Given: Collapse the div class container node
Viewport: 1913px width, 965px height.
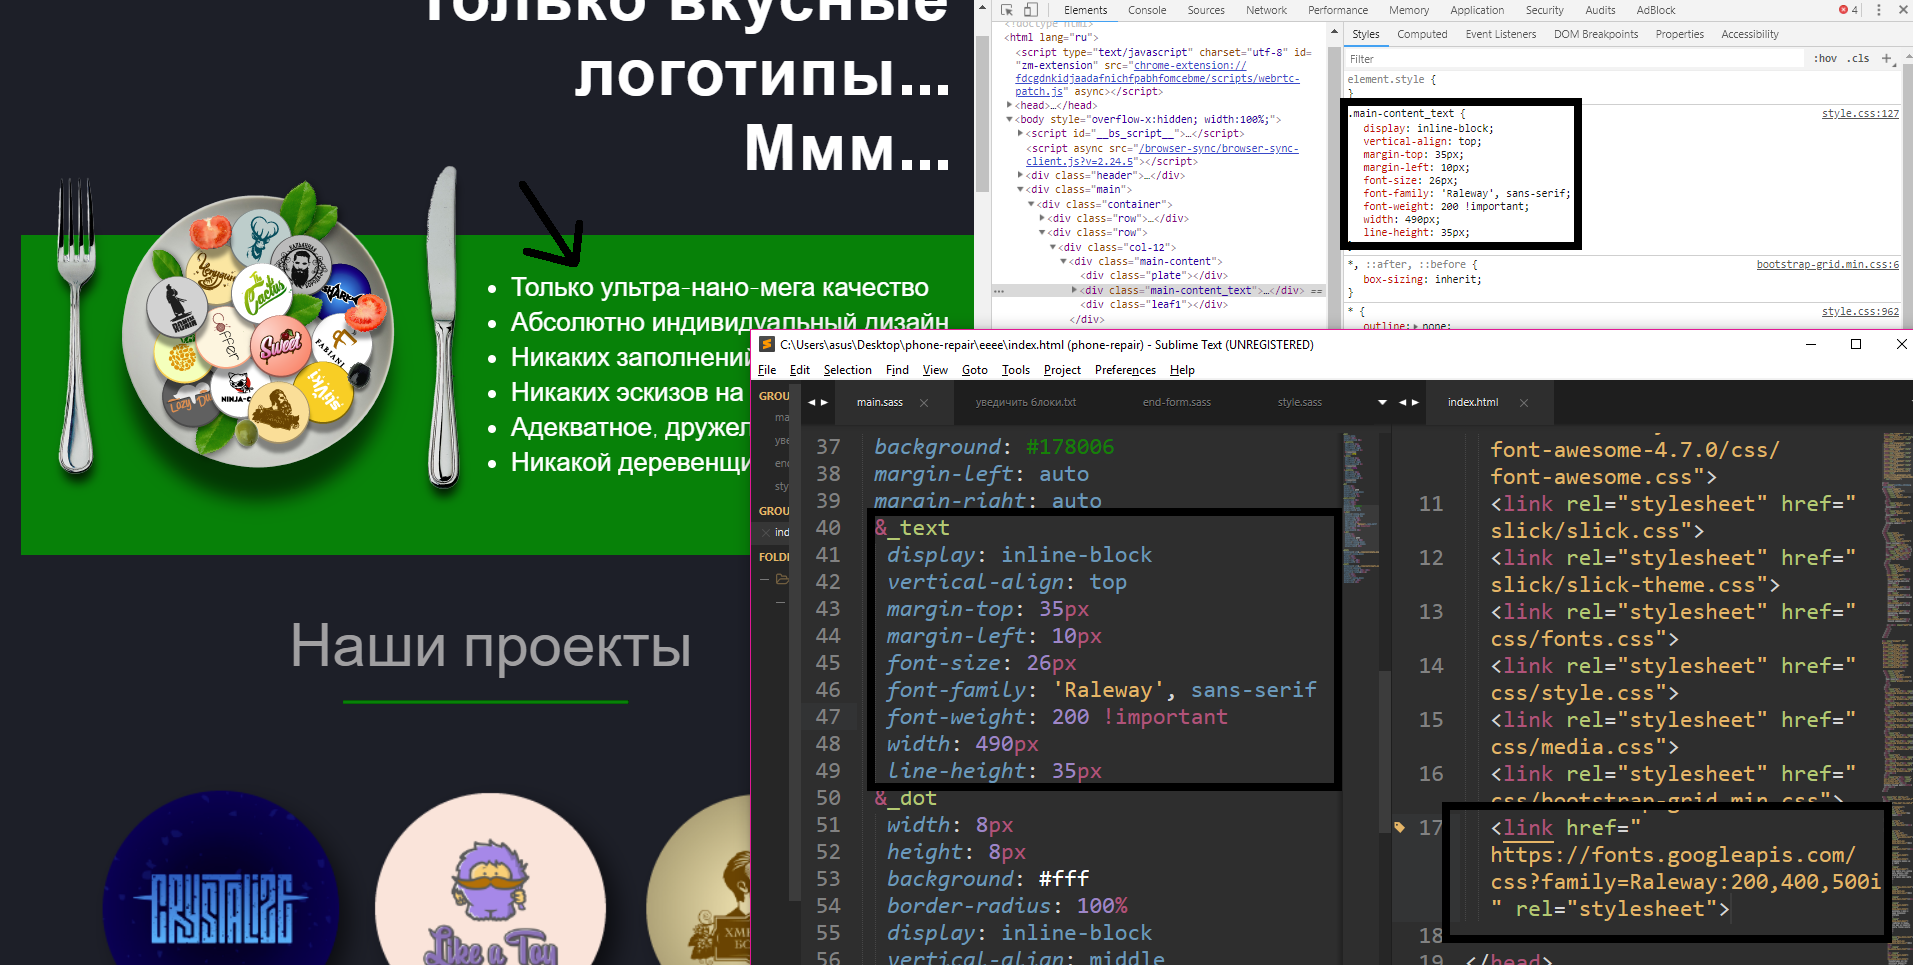Looking at the screenshot, I should pyautogui.click(x=1031, y=204).
